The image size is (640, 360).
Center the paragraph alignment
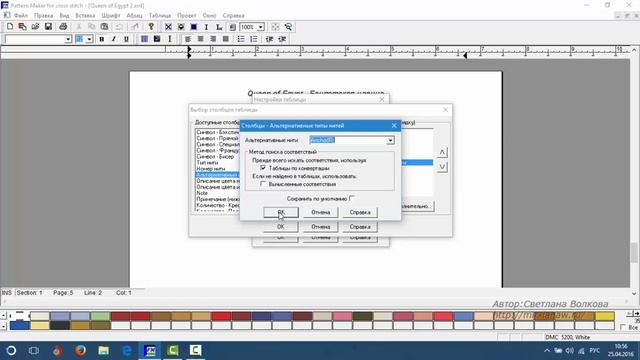pos(200,39)
